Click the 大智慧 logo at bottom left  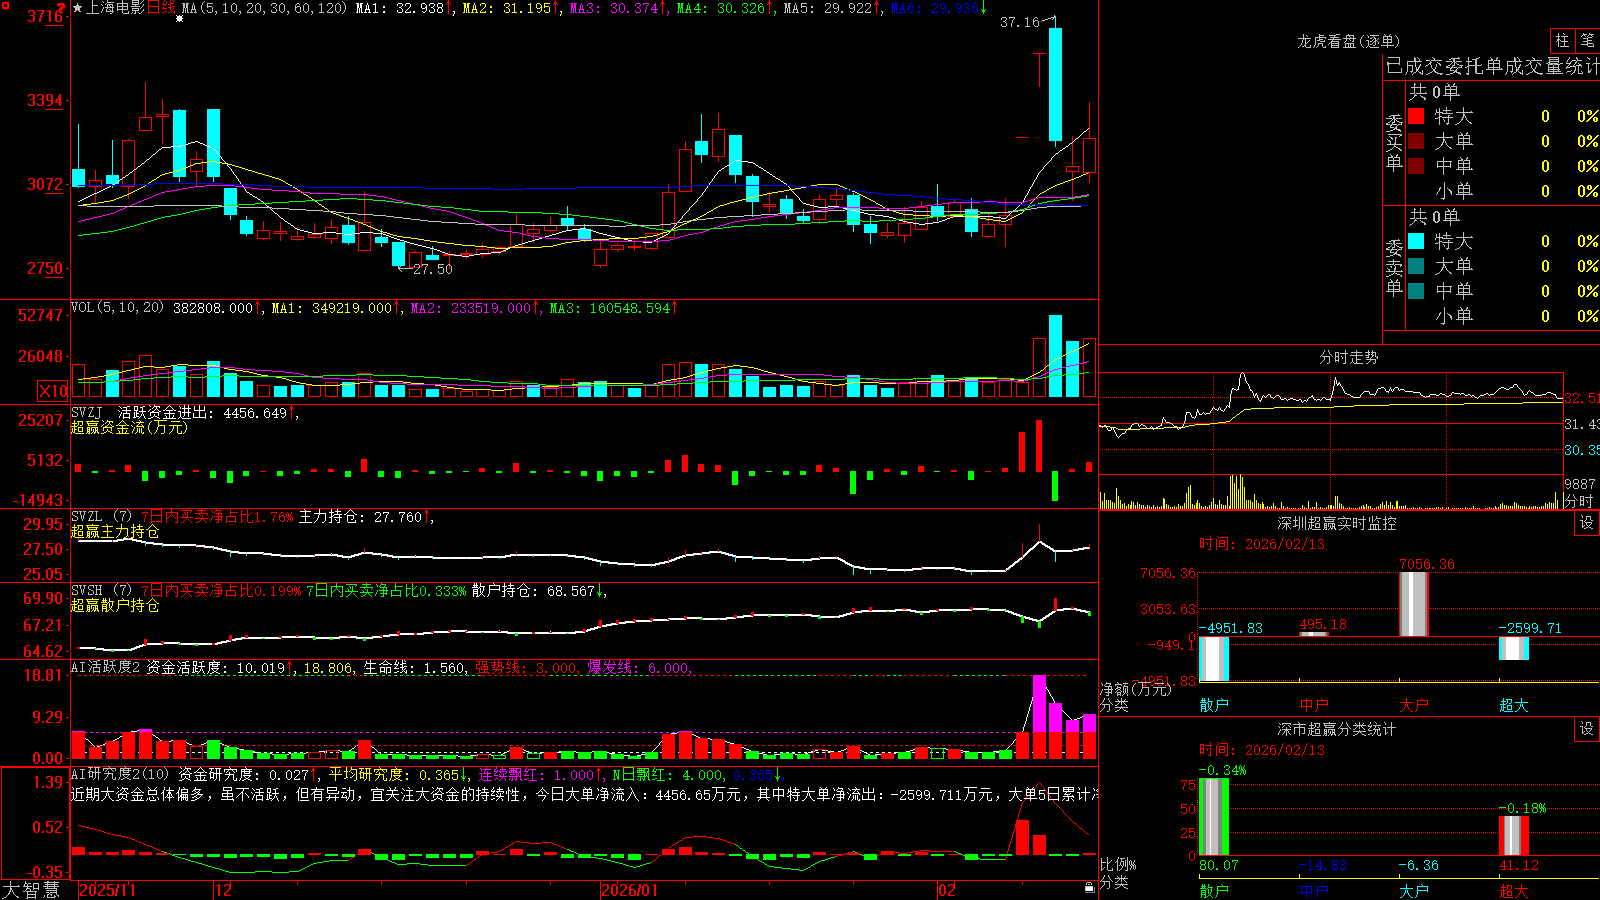[31, 890]
